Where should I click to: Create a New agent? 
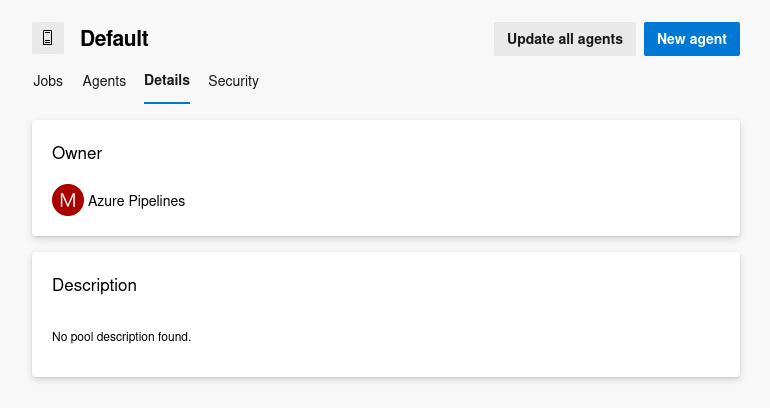(692, 39)
